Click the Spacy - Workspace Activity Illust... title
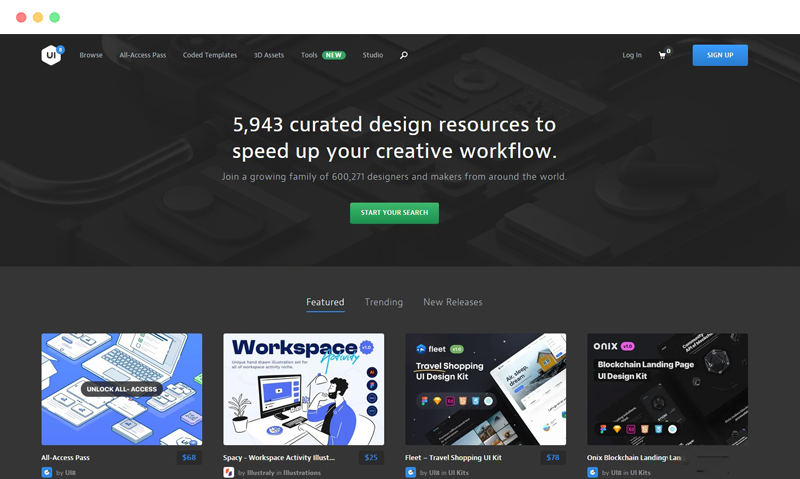The width and height of the screenshot is (800, 479). tap(279, 458)
